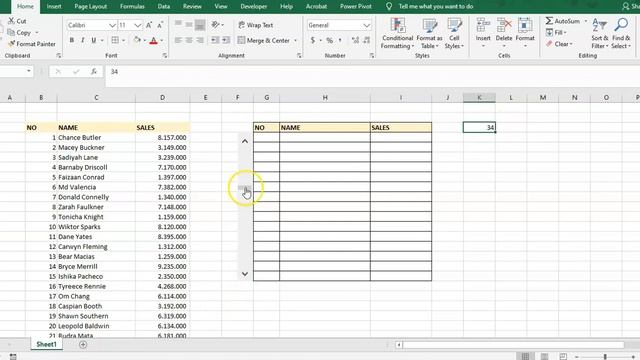Image resolution: width=640 pixels, height=360 pixels.
Task: Switch to the Page Layout tab
Action: (x=91, y=7)
